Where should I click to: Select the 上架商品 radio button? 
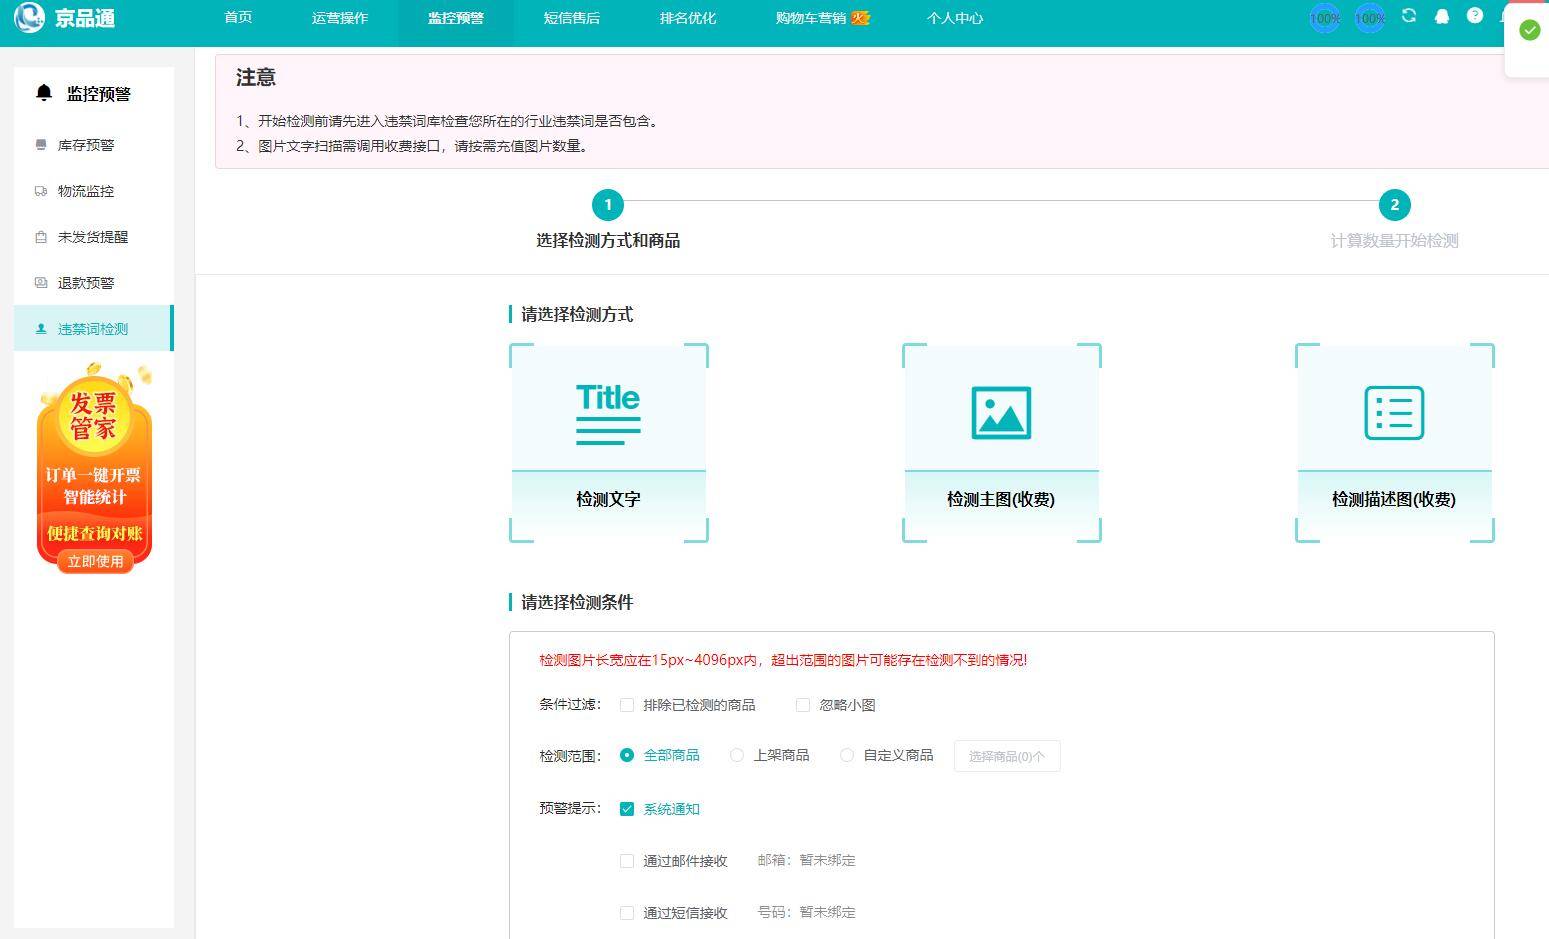(x=737, y=755)
